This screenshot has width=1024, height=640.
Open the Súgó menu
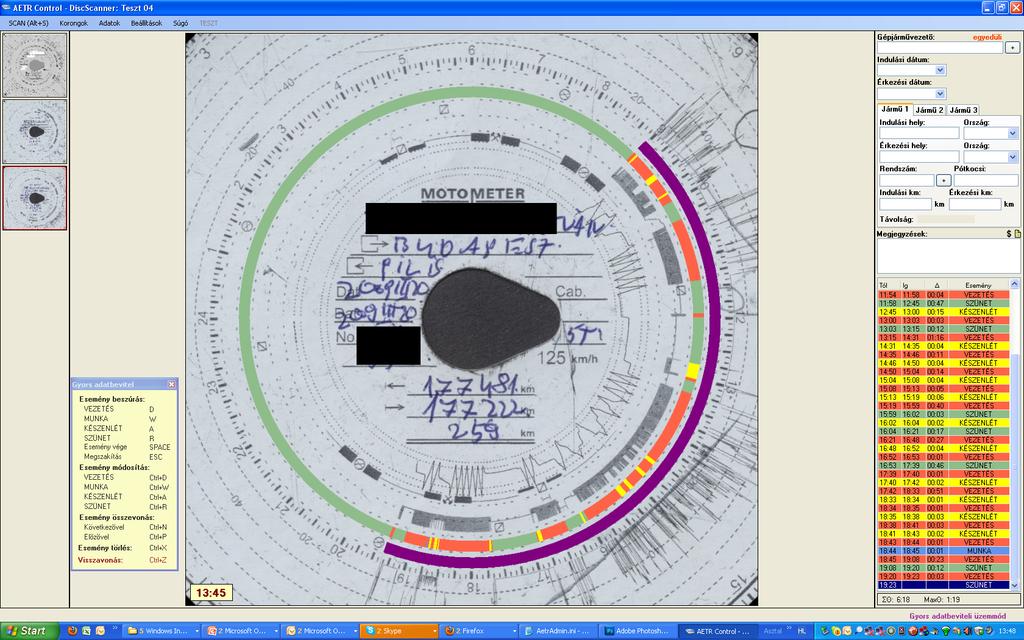pyautogui.click(x=180, y=23)
